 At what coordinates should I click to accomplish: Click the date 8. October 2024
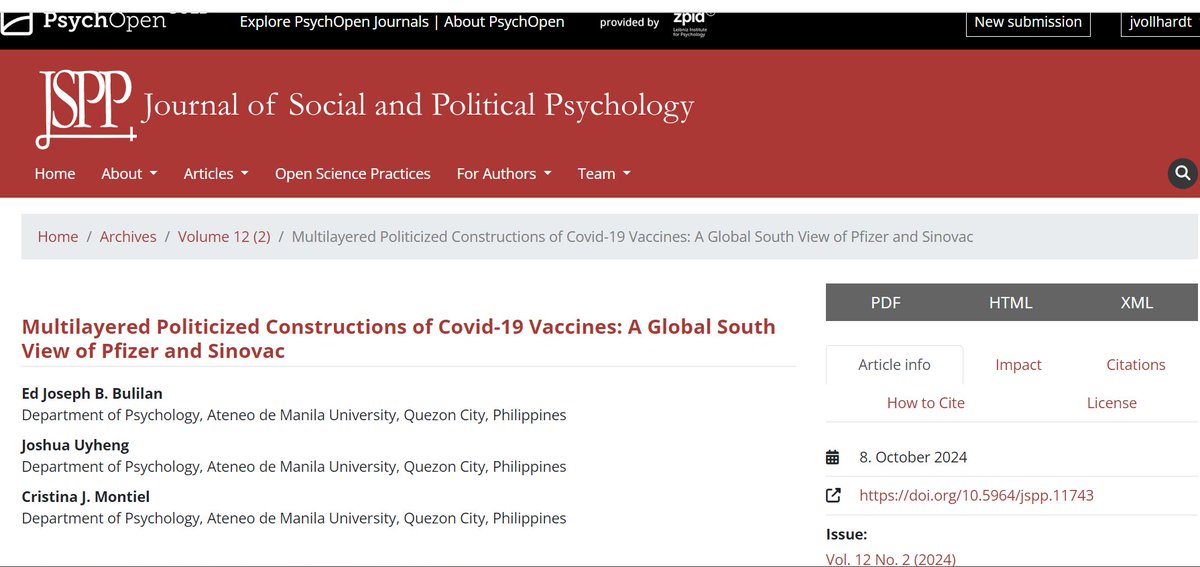pyautogui.click(x=913, y=457)
